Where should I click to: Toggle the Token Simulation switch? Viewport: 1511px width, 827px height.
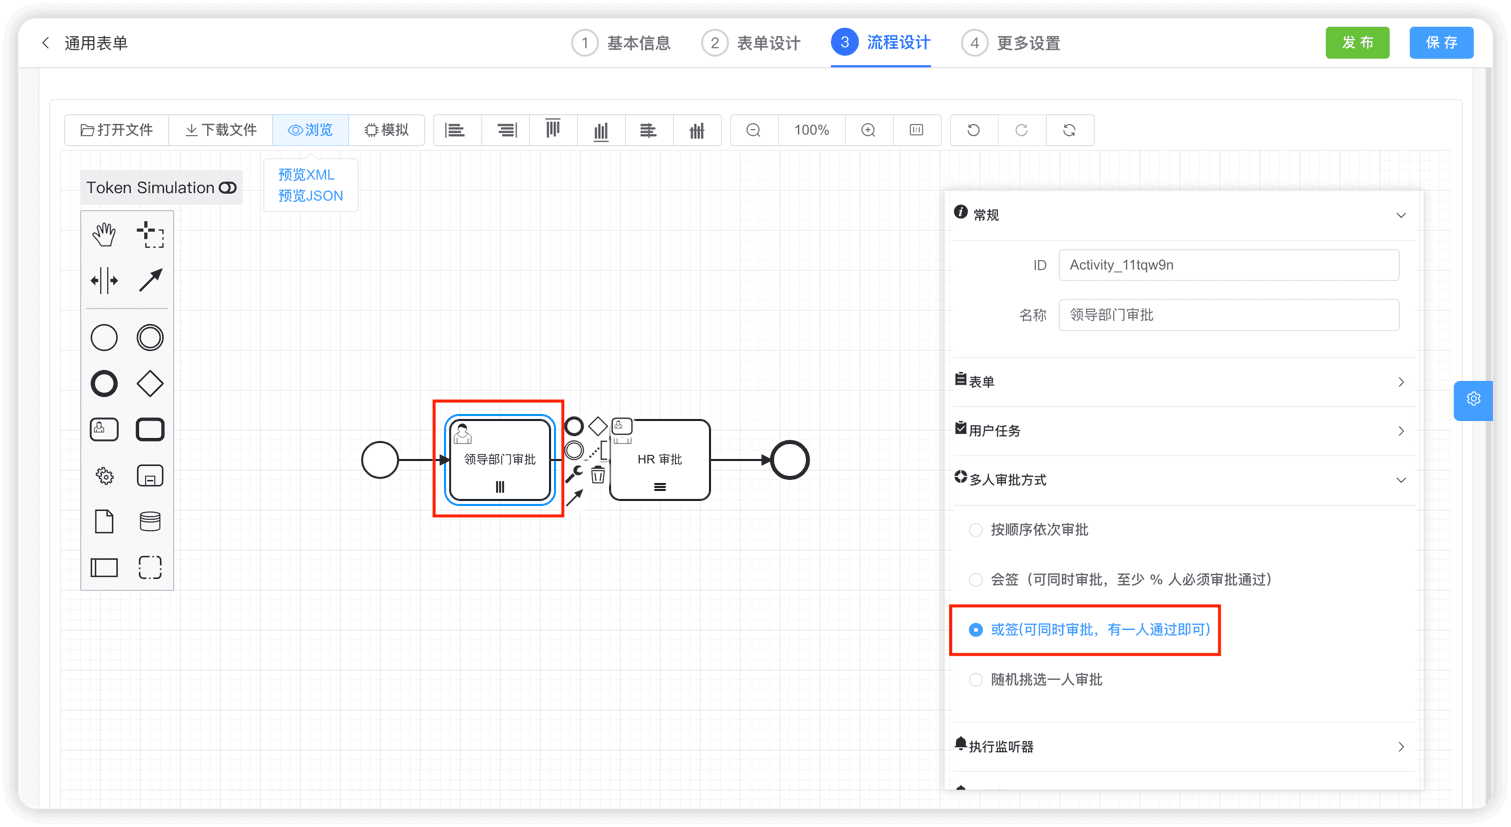point(228,188)
